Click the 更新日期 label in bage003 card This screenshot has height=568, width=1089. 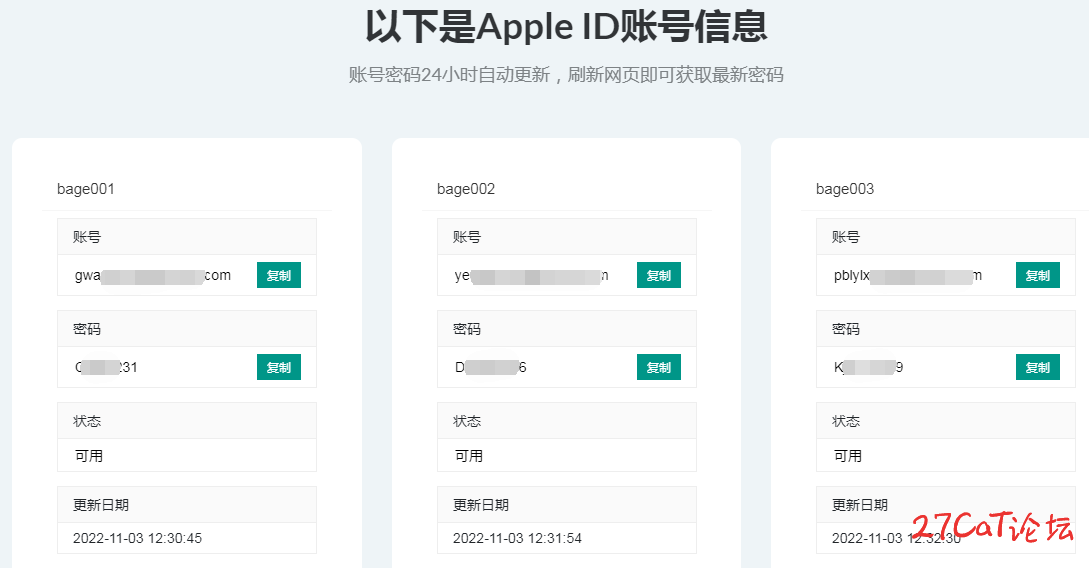860,505
